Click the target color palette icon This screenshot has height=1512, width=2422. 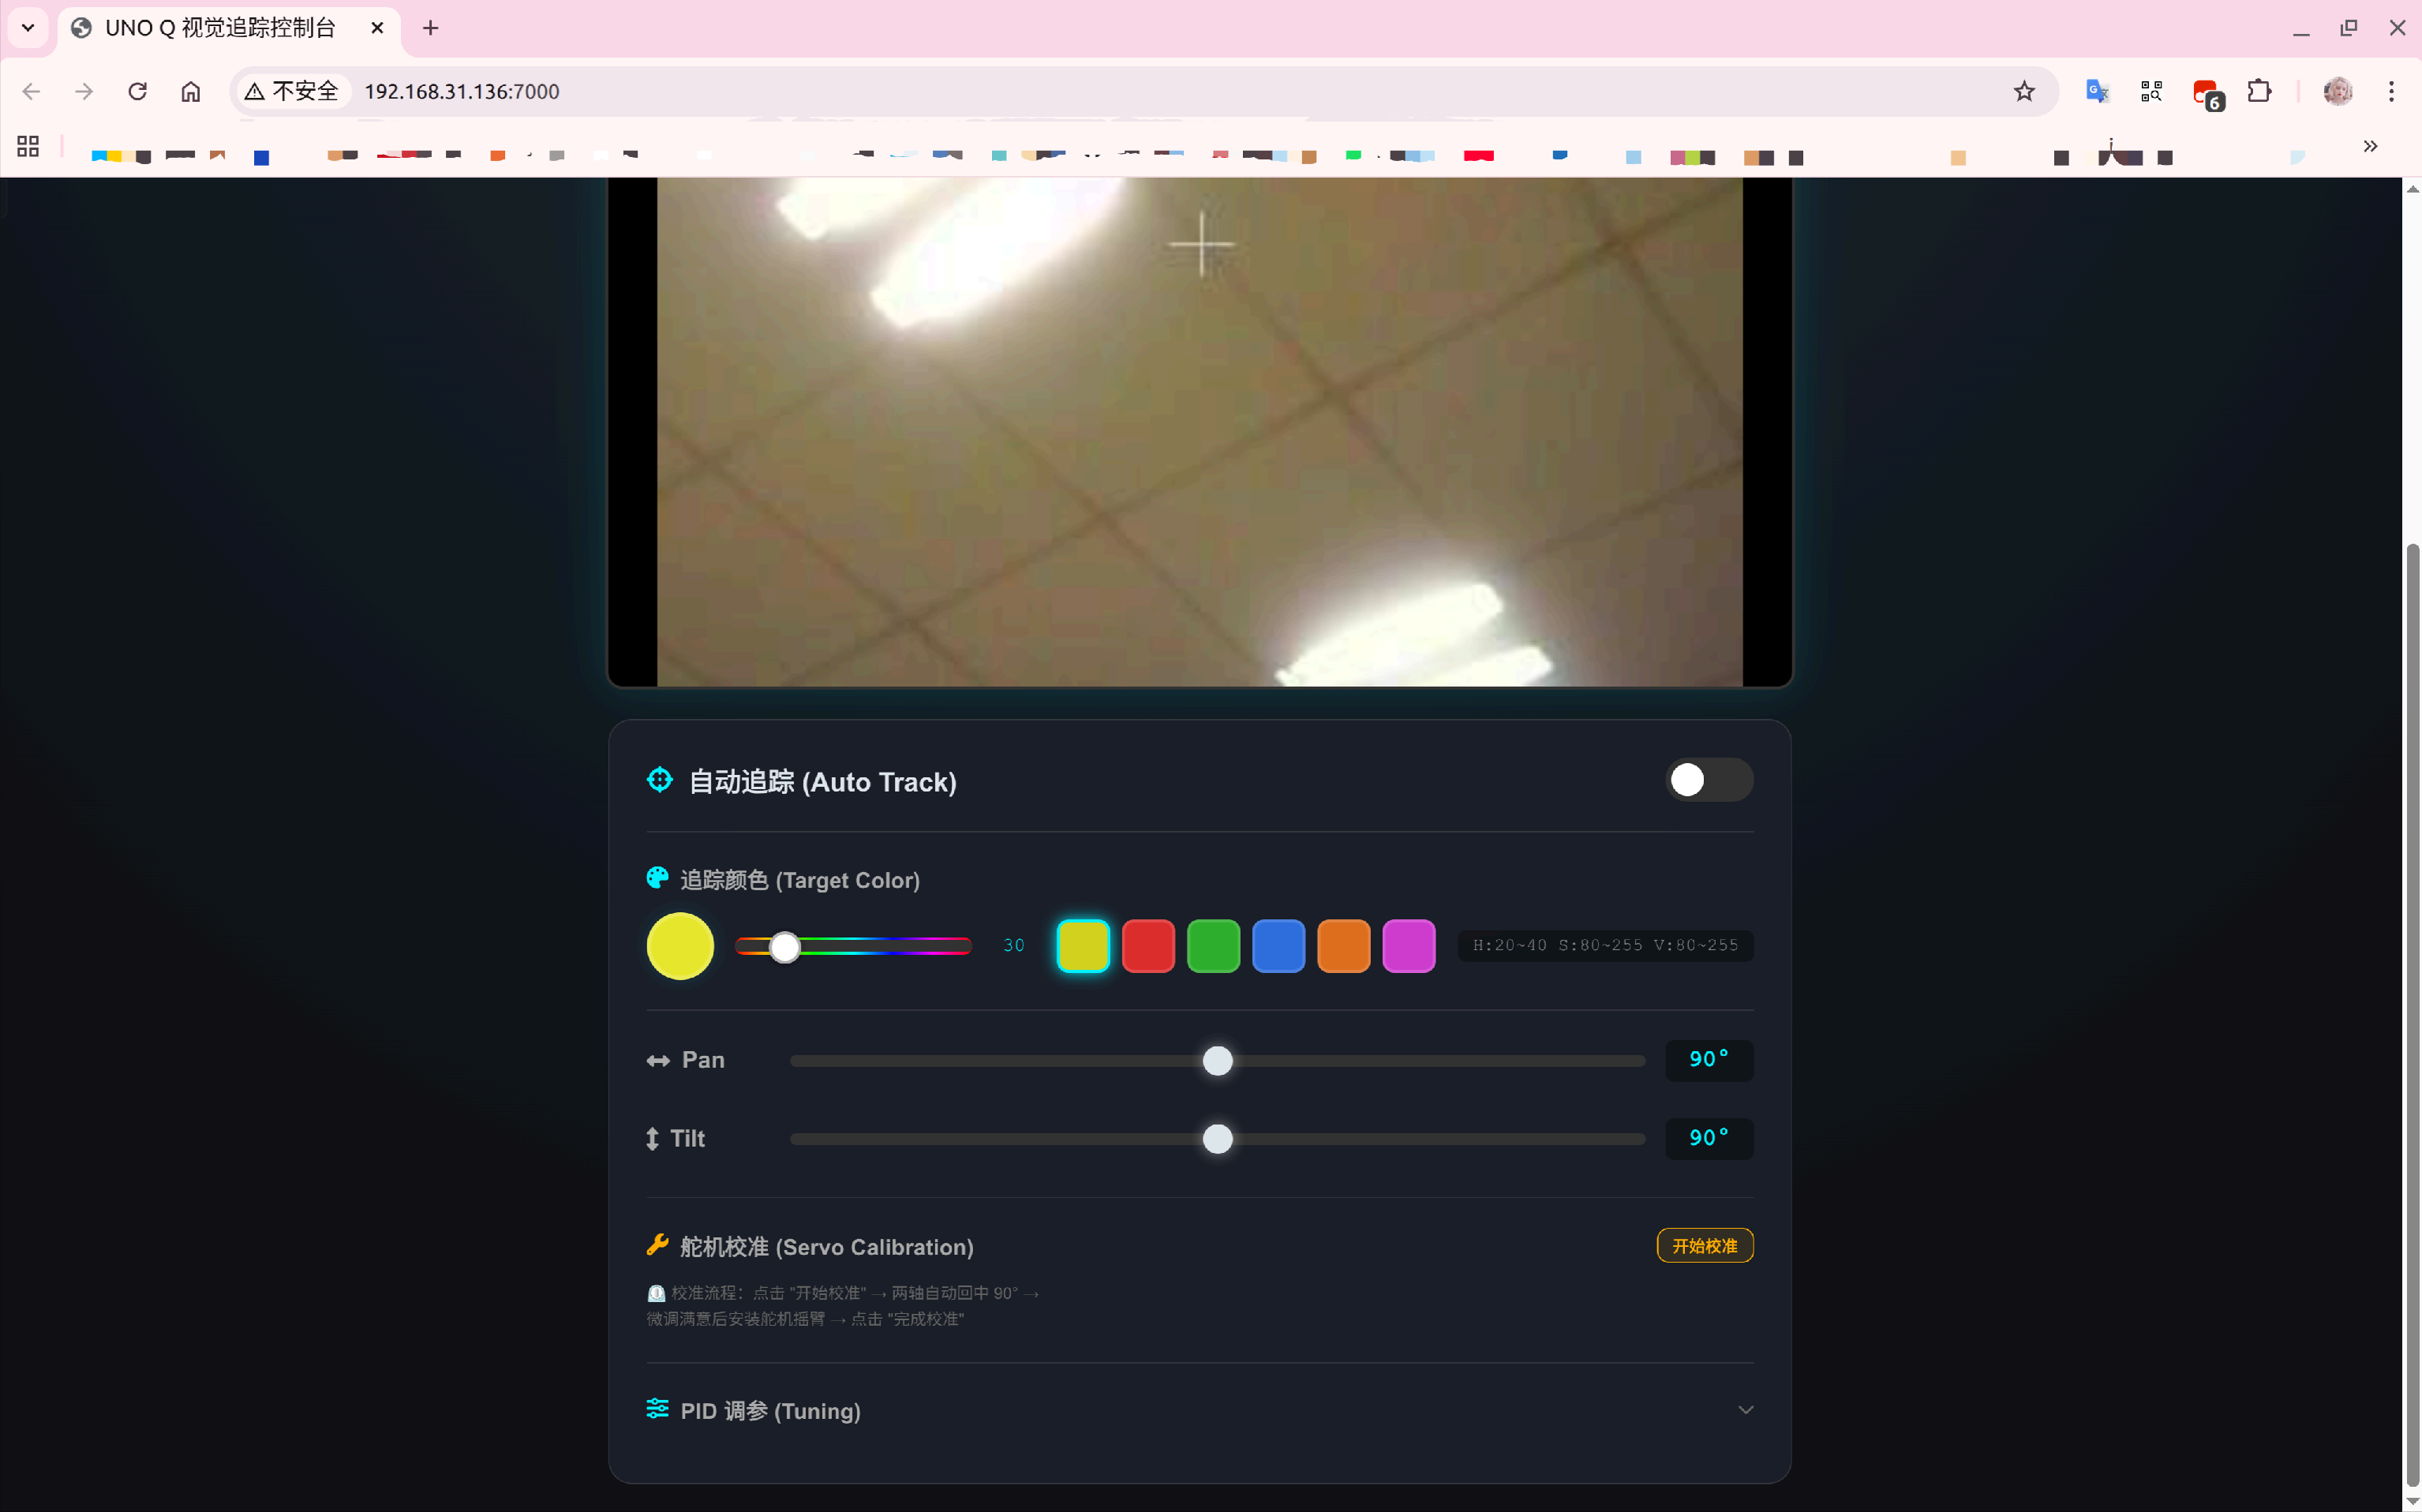coord(657,878)
